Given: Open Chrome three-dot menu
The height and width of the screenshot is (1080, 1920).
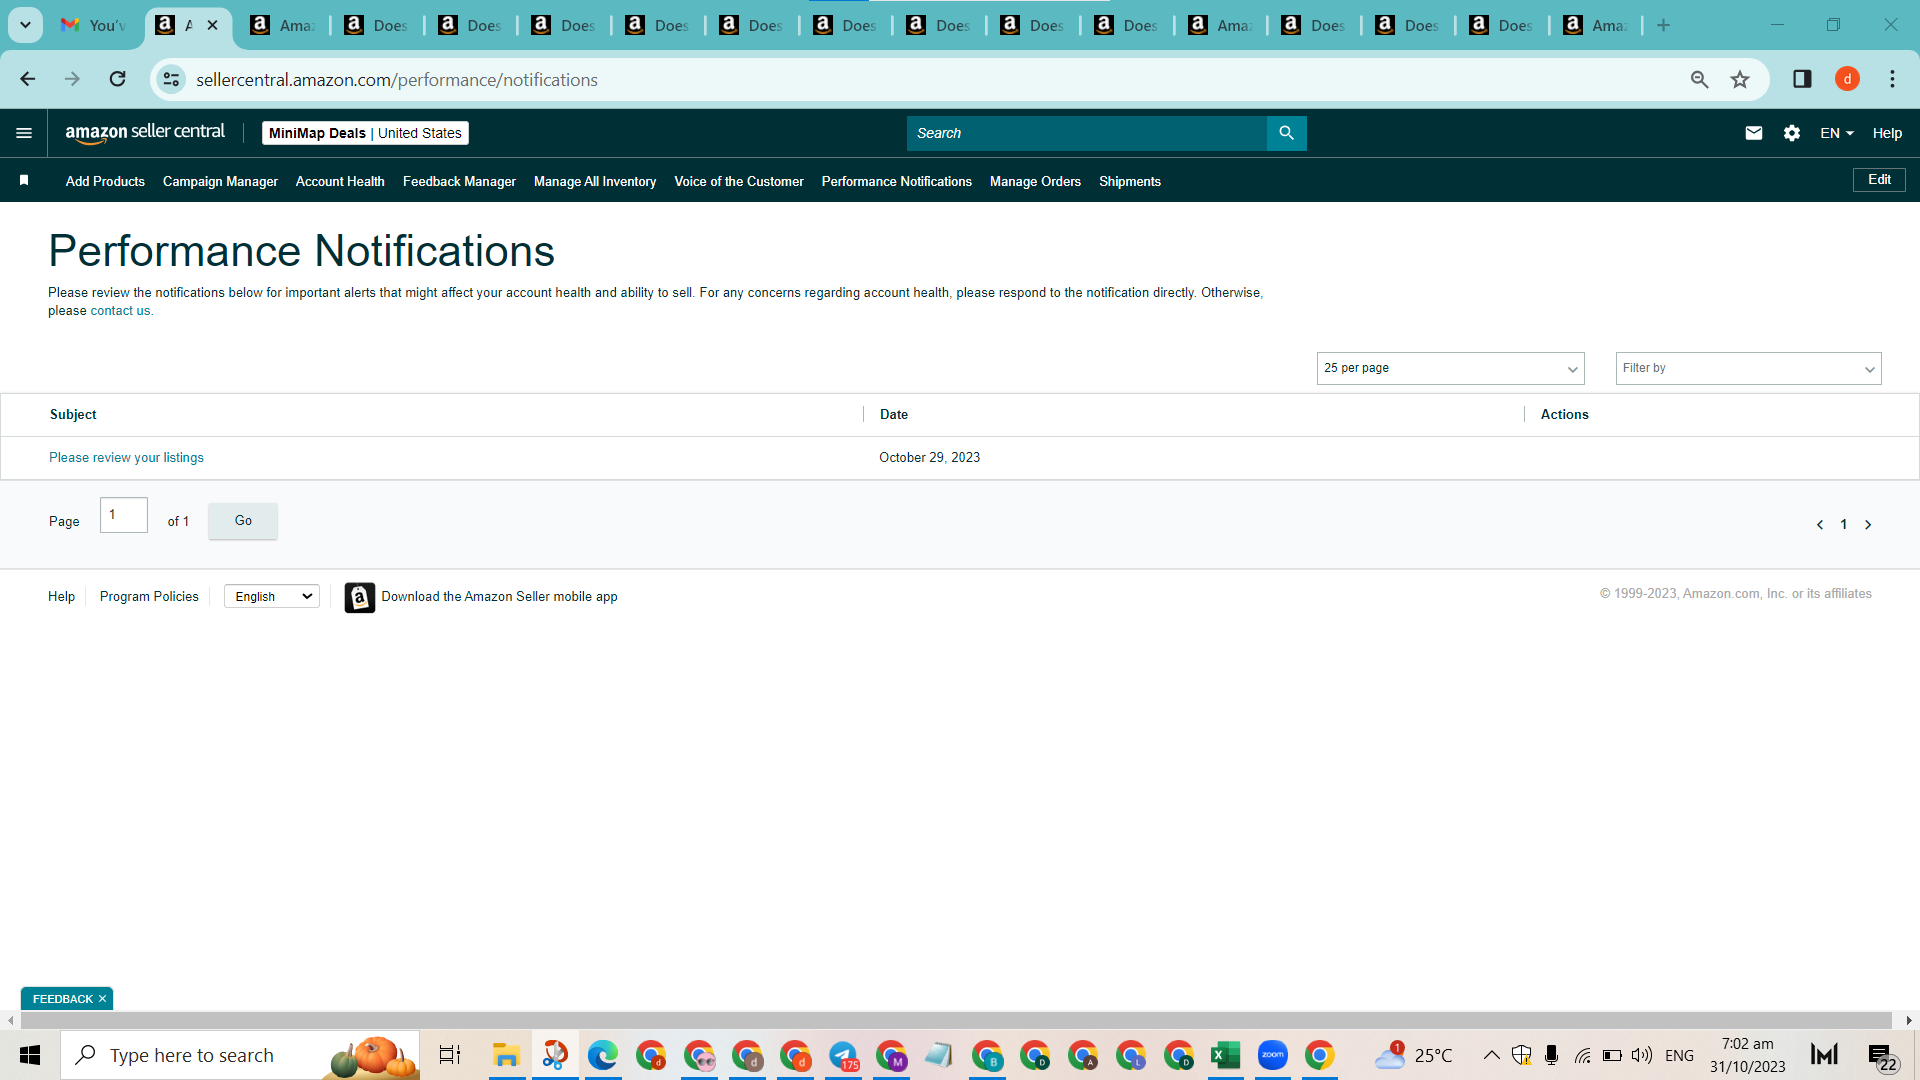Looking at the screenshot, I should (1892, 79).
